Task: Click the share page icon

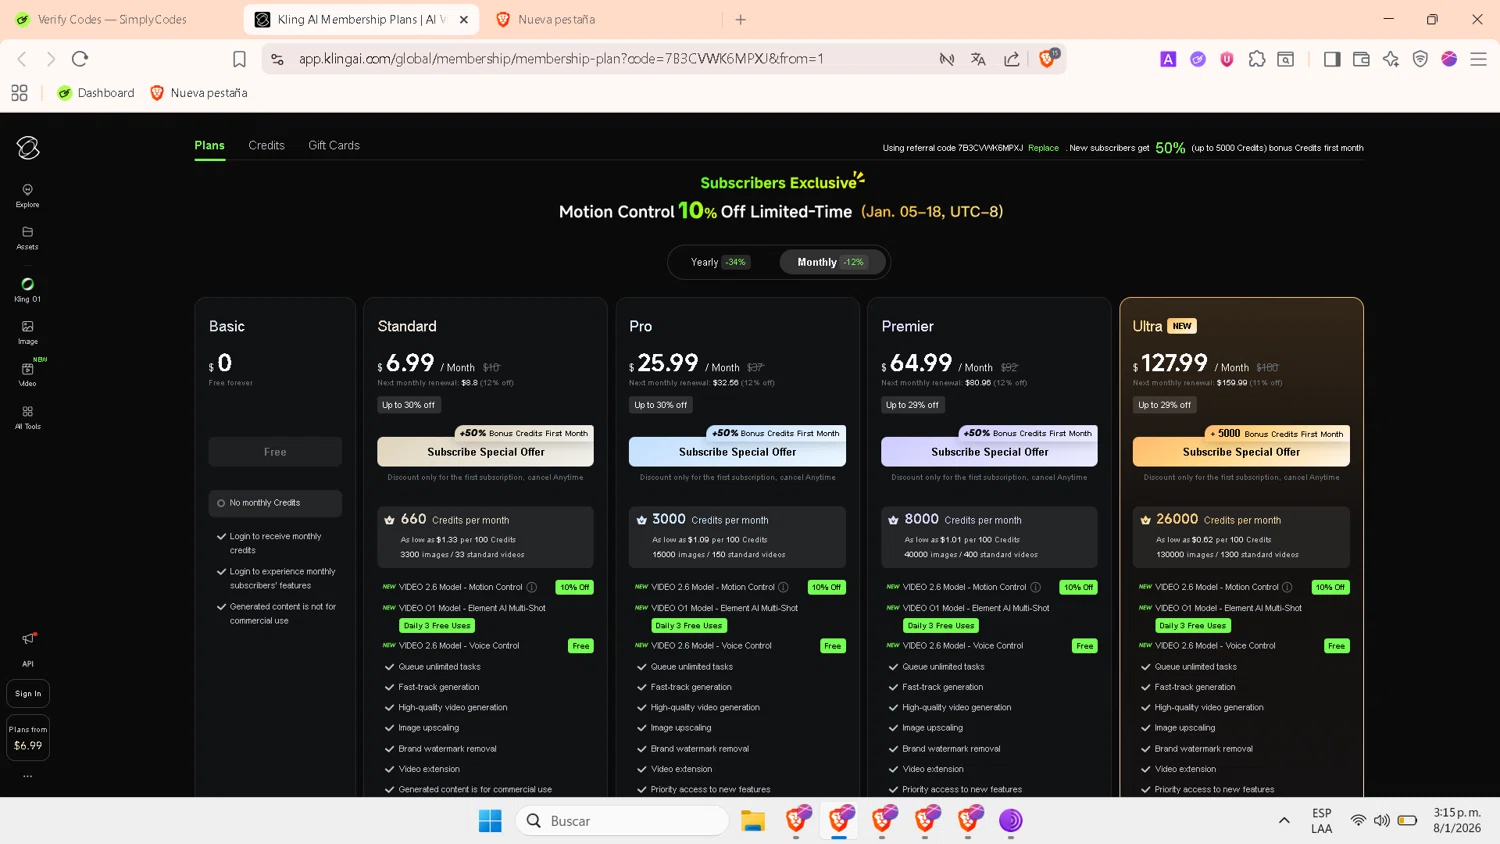Action: (x=1012, y=59)
